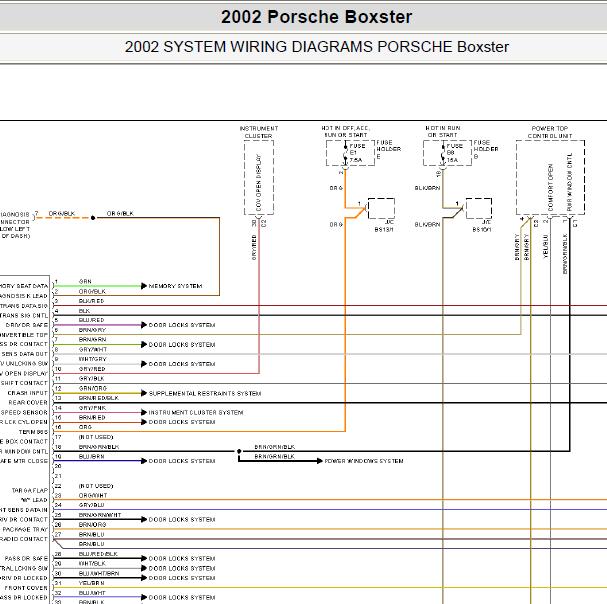The height and width of the screenshot is (604, 607).
Task: Click the TERM 86S pin description
Action: pos(33,432)
